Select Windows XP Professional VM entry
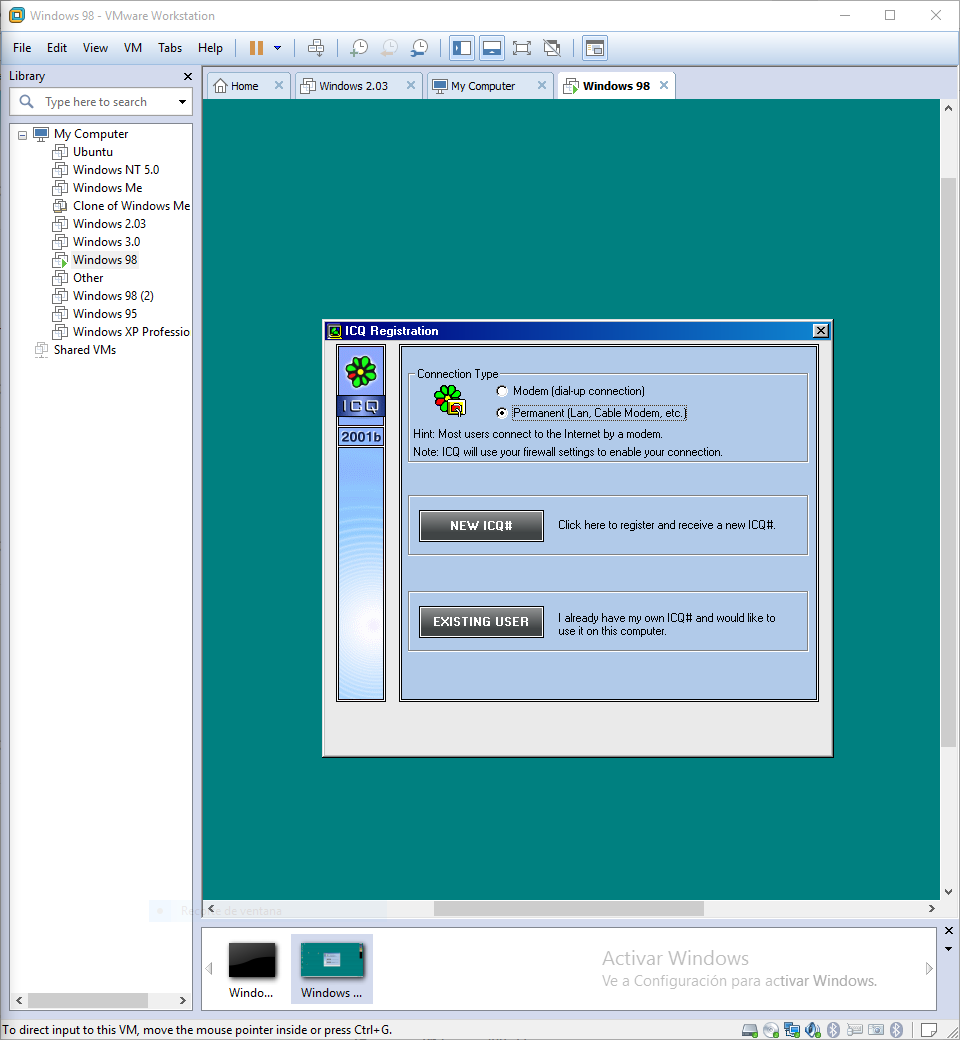960x1040 pixels. 131,332
